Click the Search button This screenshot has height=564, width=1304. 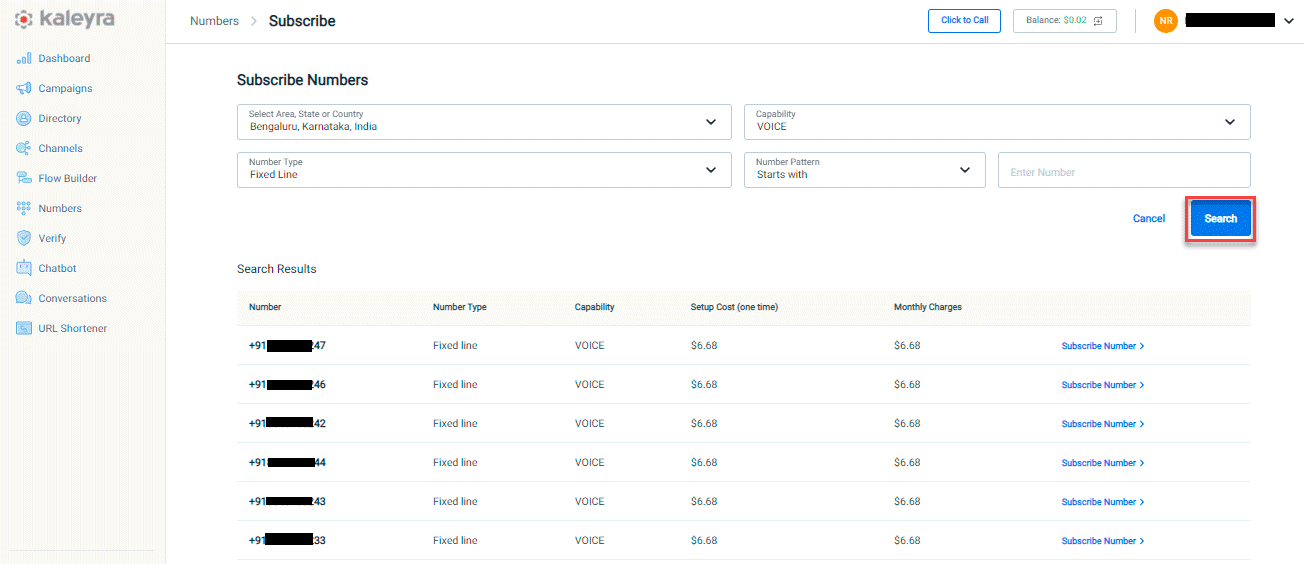pyautogui.click(x=1221, y=218)
